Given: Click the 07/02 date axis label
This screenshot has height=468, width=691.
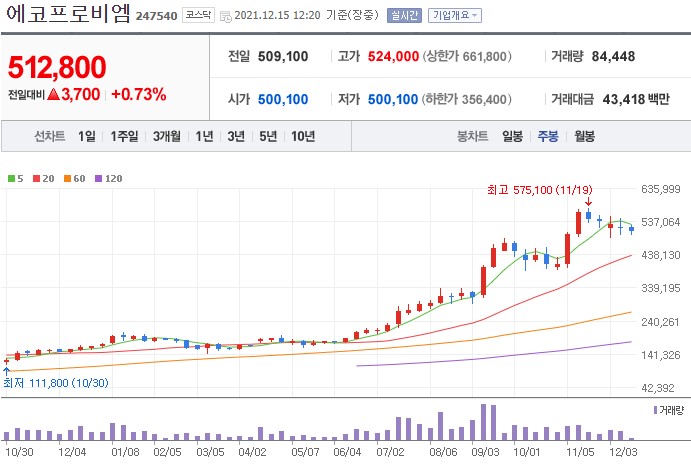Looking at the screenshot, I should [x=390, y=452].
